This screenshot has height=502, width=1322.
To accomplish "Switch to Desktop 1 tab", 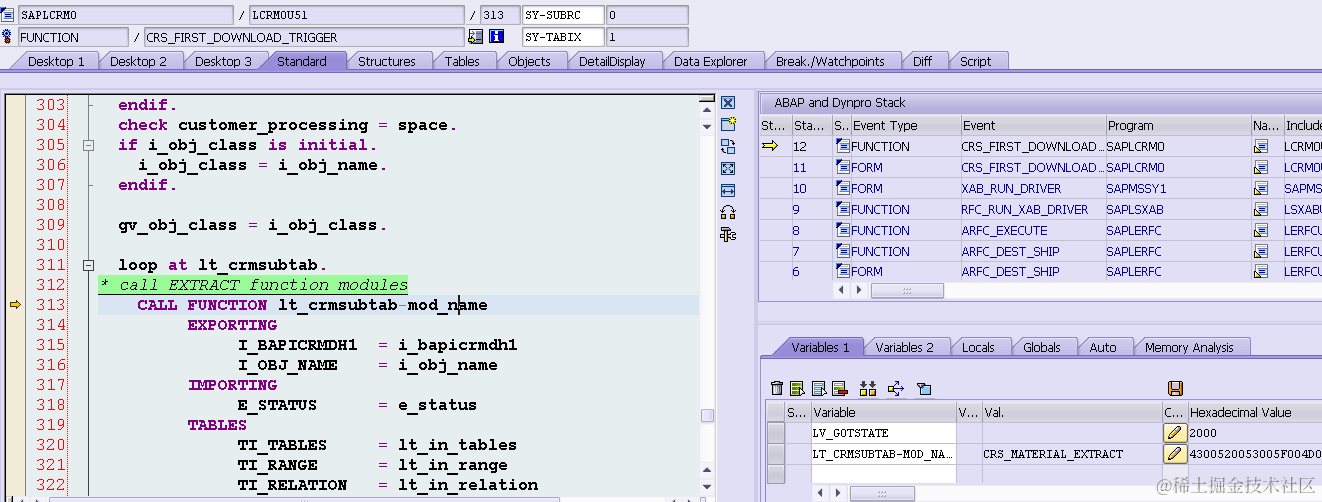I will pos(56,61).
